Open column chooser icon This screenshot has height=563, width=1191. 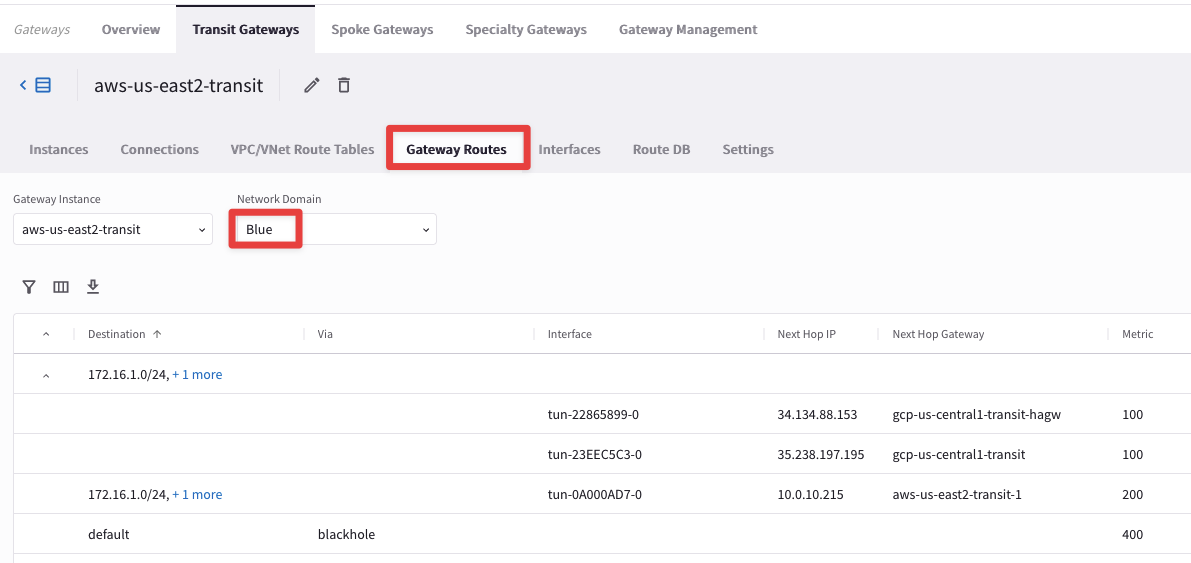(61, 287)
